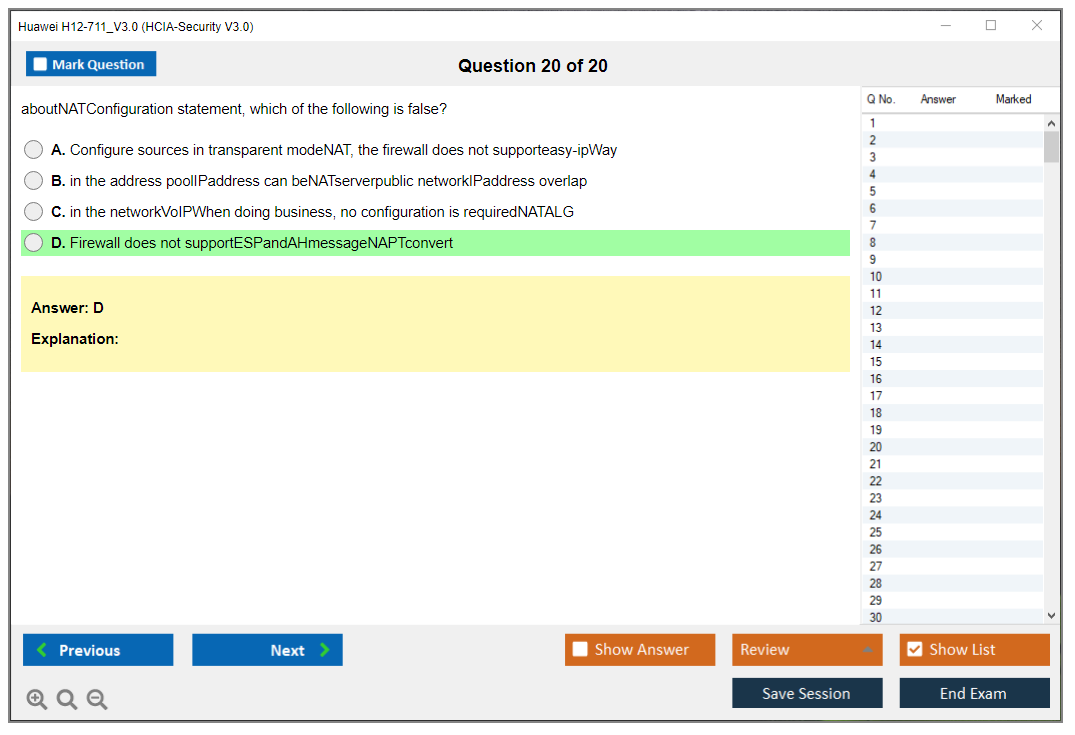Uncheck the Show List checkbox
Image resolution: width=1075 pixels, height=735 pixels.
pyautogui.click(x=914, y=650)
